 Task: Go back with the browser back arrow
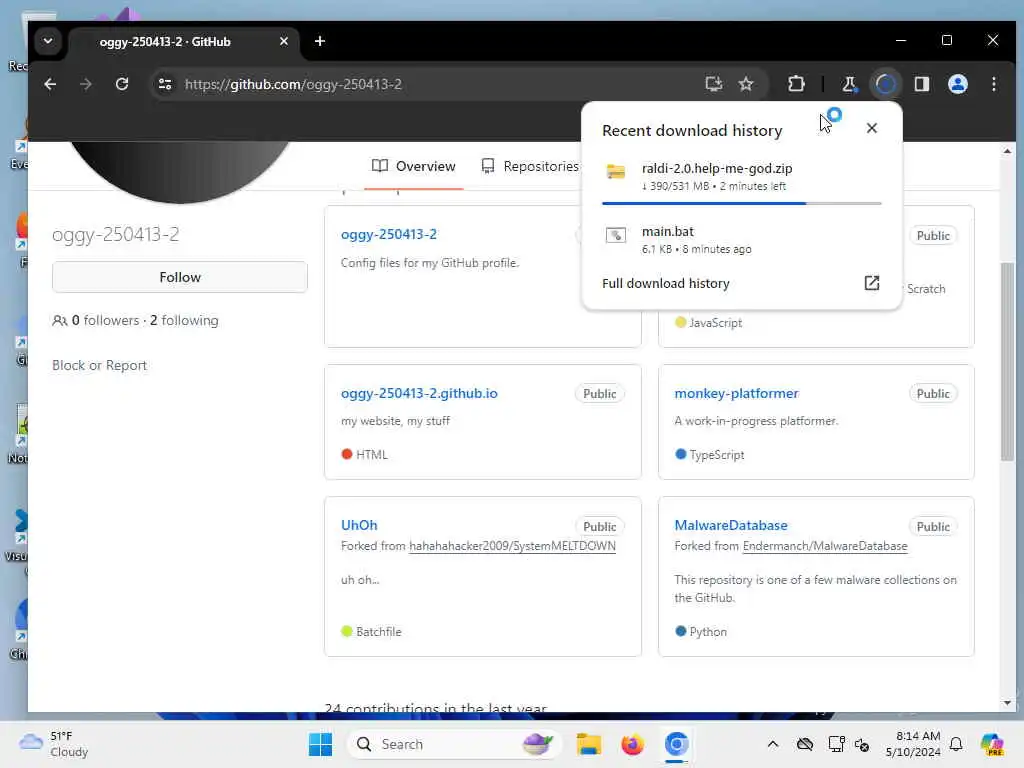coord(50,84)
